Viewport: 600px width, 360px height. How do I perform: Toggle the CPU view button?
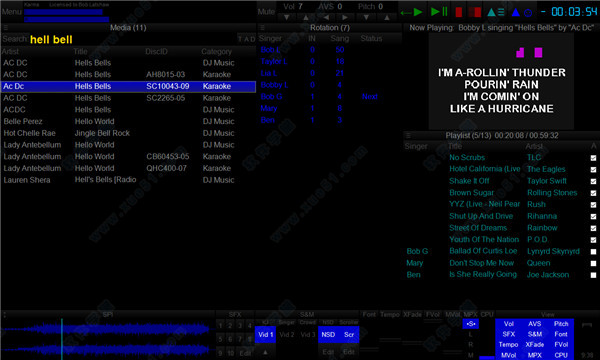click(561, 355)
